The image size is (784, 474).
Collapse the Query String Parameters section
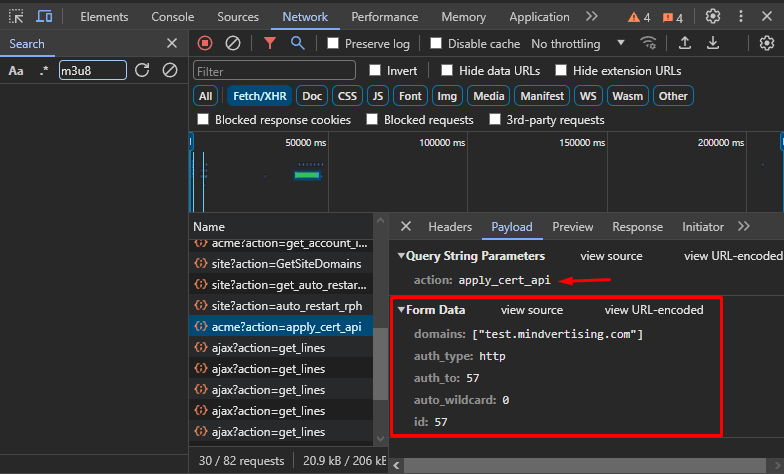tap(402, 256)
